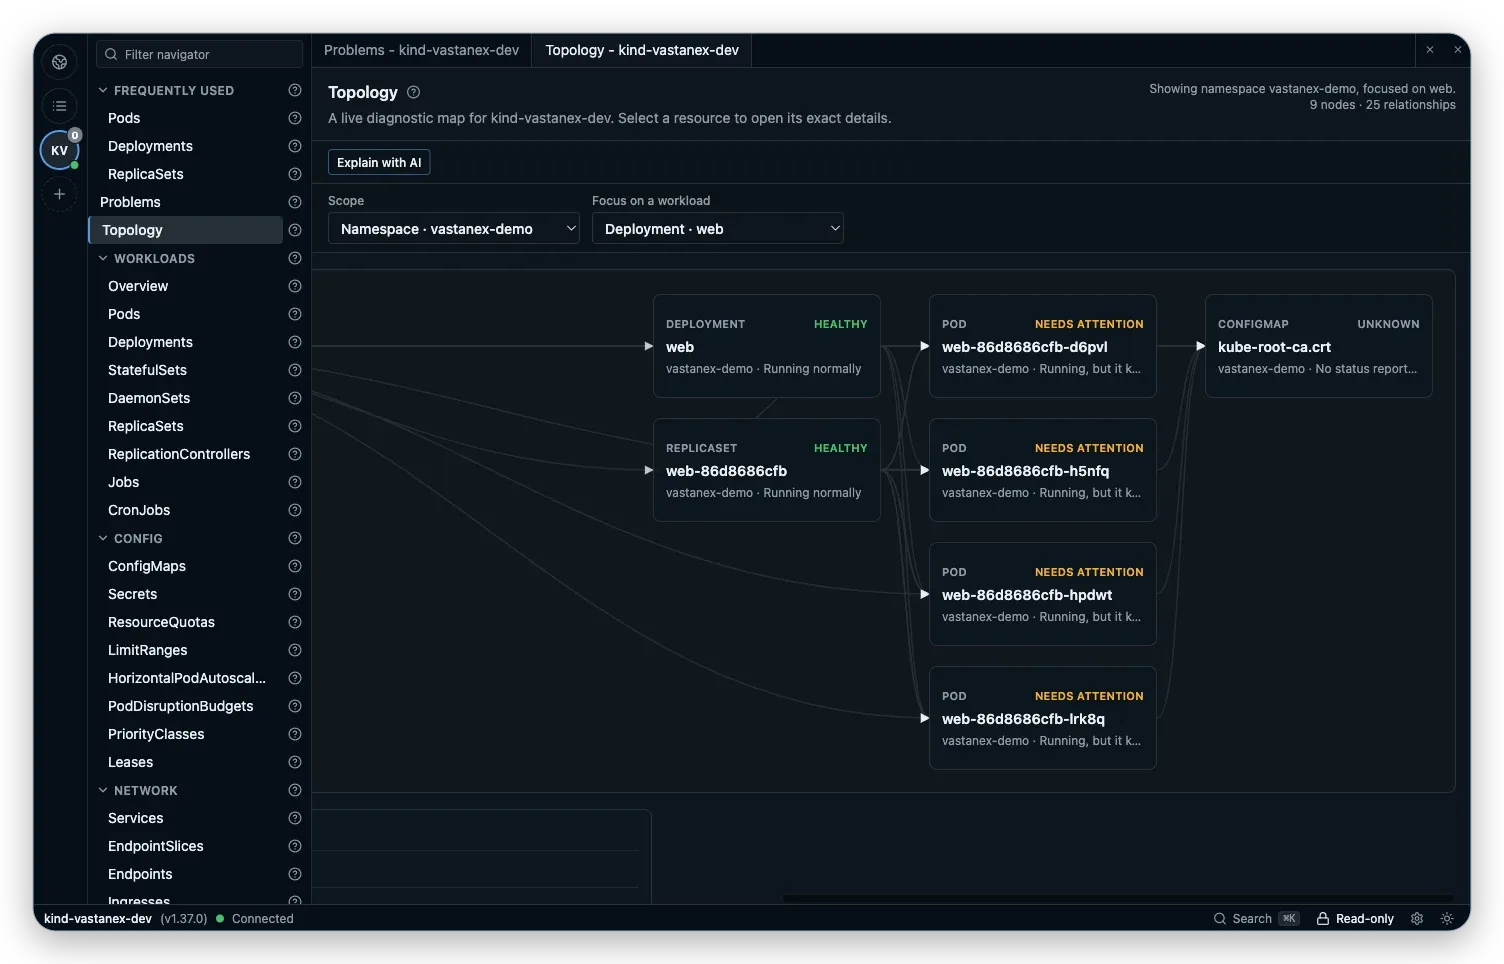Open the help icon beside EndpointSlices
1504x964 pixels.
[295, 846]
